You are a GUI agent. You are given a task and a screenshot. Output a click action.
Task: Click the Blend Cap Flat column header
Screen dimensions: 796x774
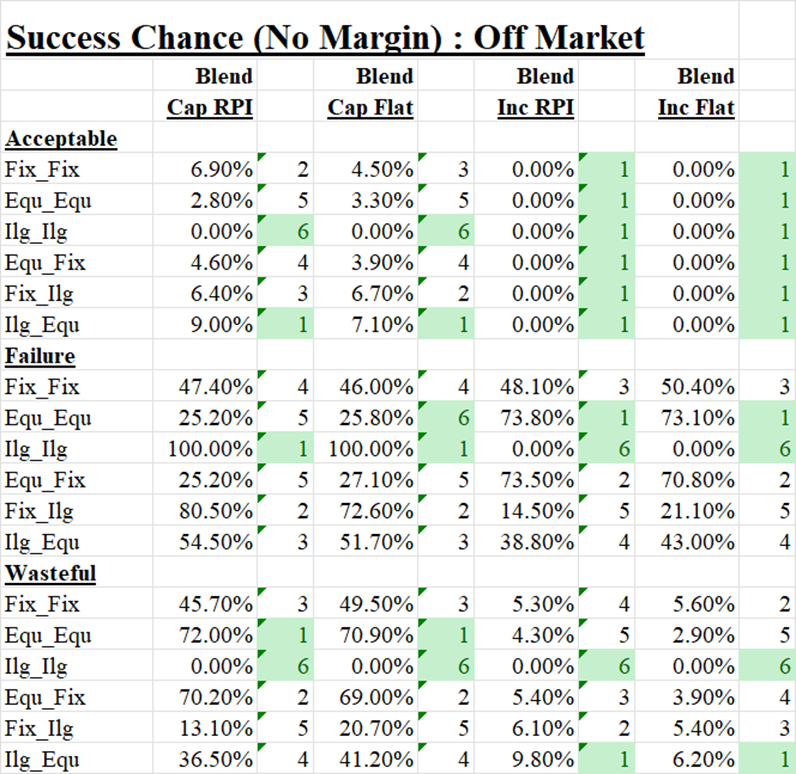tap(370, 108)
